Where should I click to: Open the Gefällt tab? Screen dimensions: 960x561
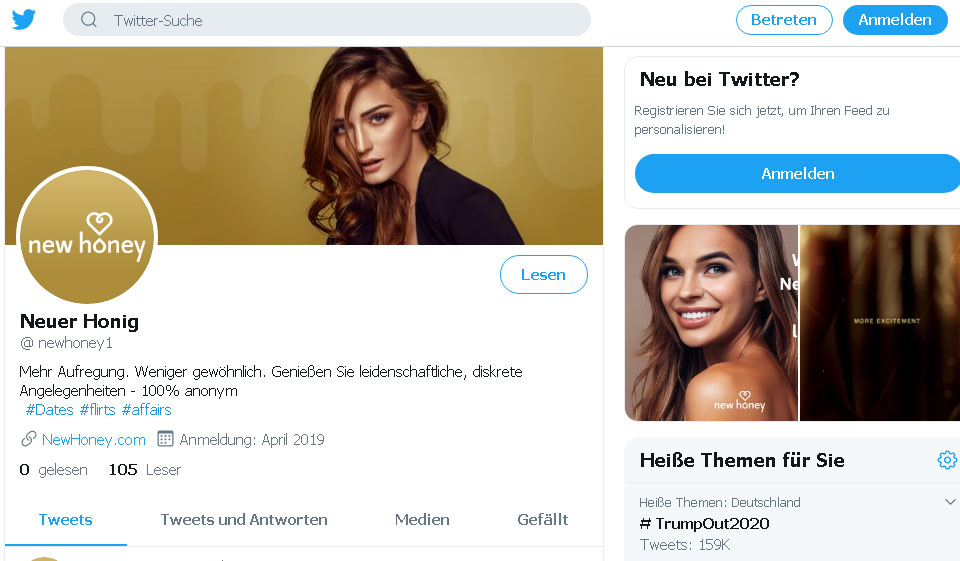point(542,519)
